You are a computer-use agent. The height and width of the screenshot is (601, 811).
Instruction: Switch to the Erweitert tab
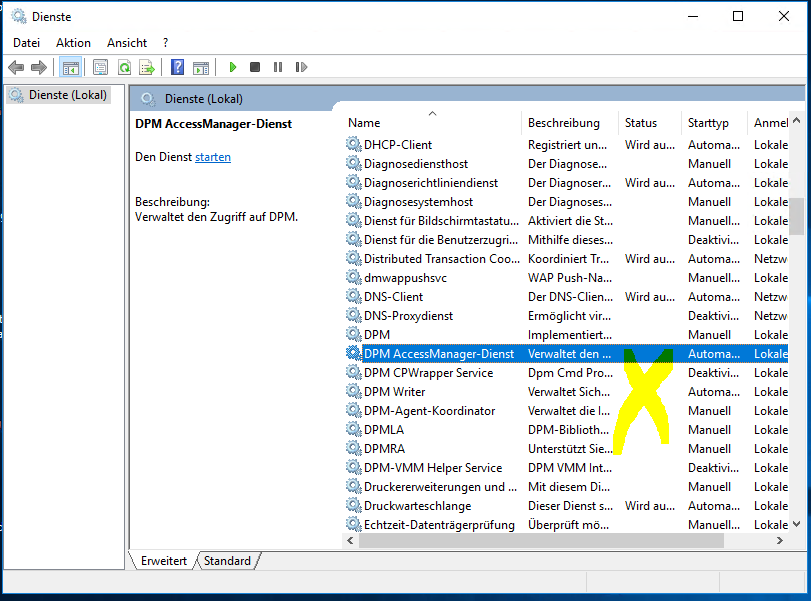(163, 561)
